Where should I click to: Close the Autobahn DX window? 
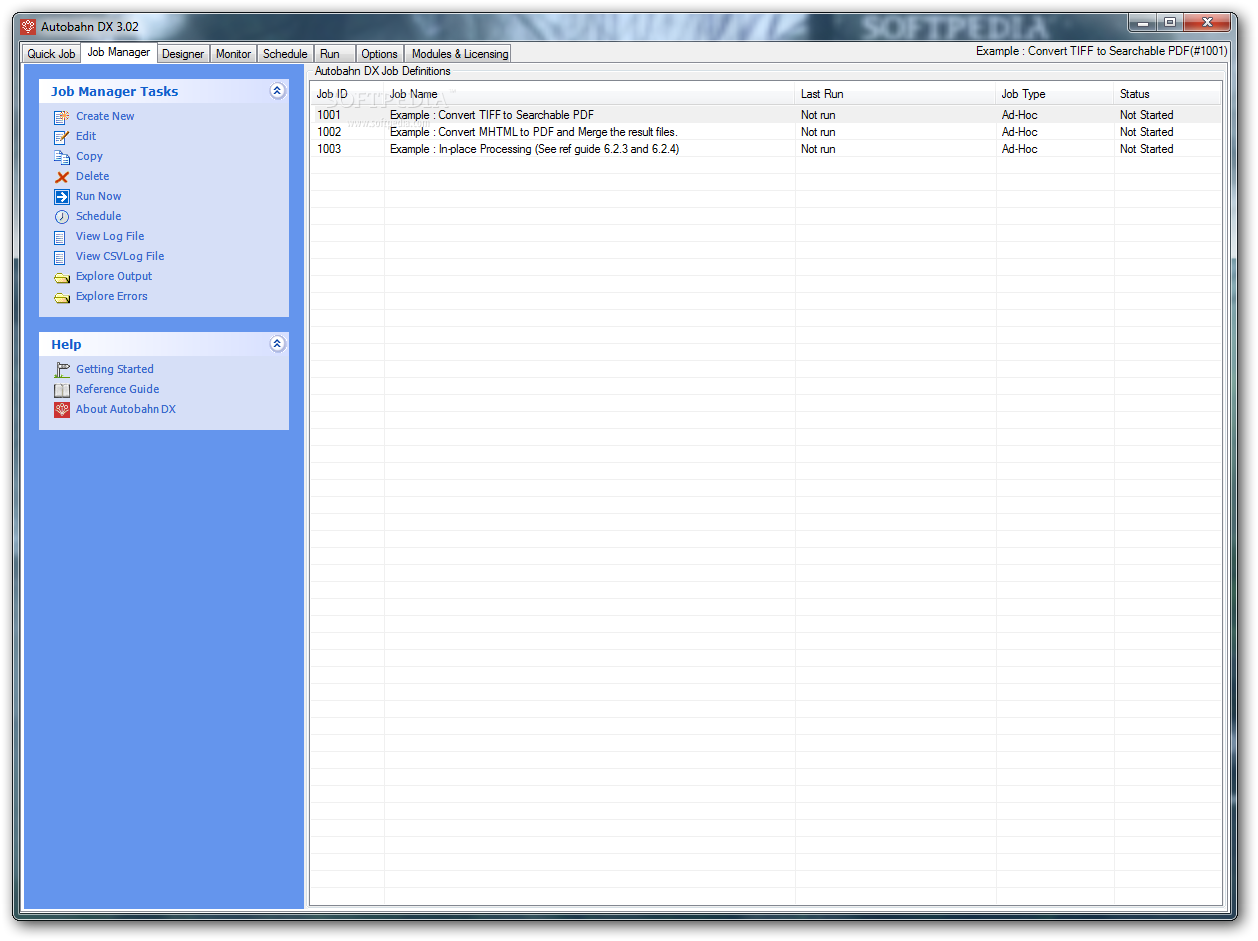[x=1207, y=22]
